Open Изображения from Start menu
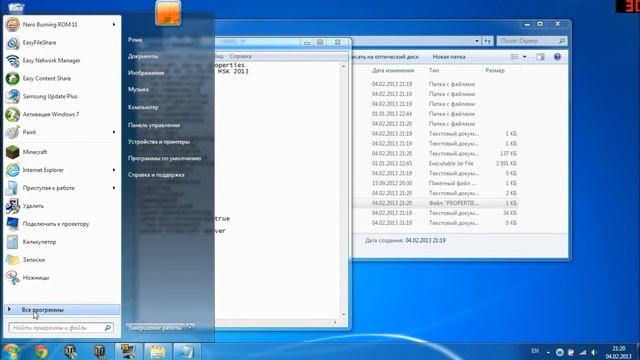Screen dimensions: 640x360 146,73
